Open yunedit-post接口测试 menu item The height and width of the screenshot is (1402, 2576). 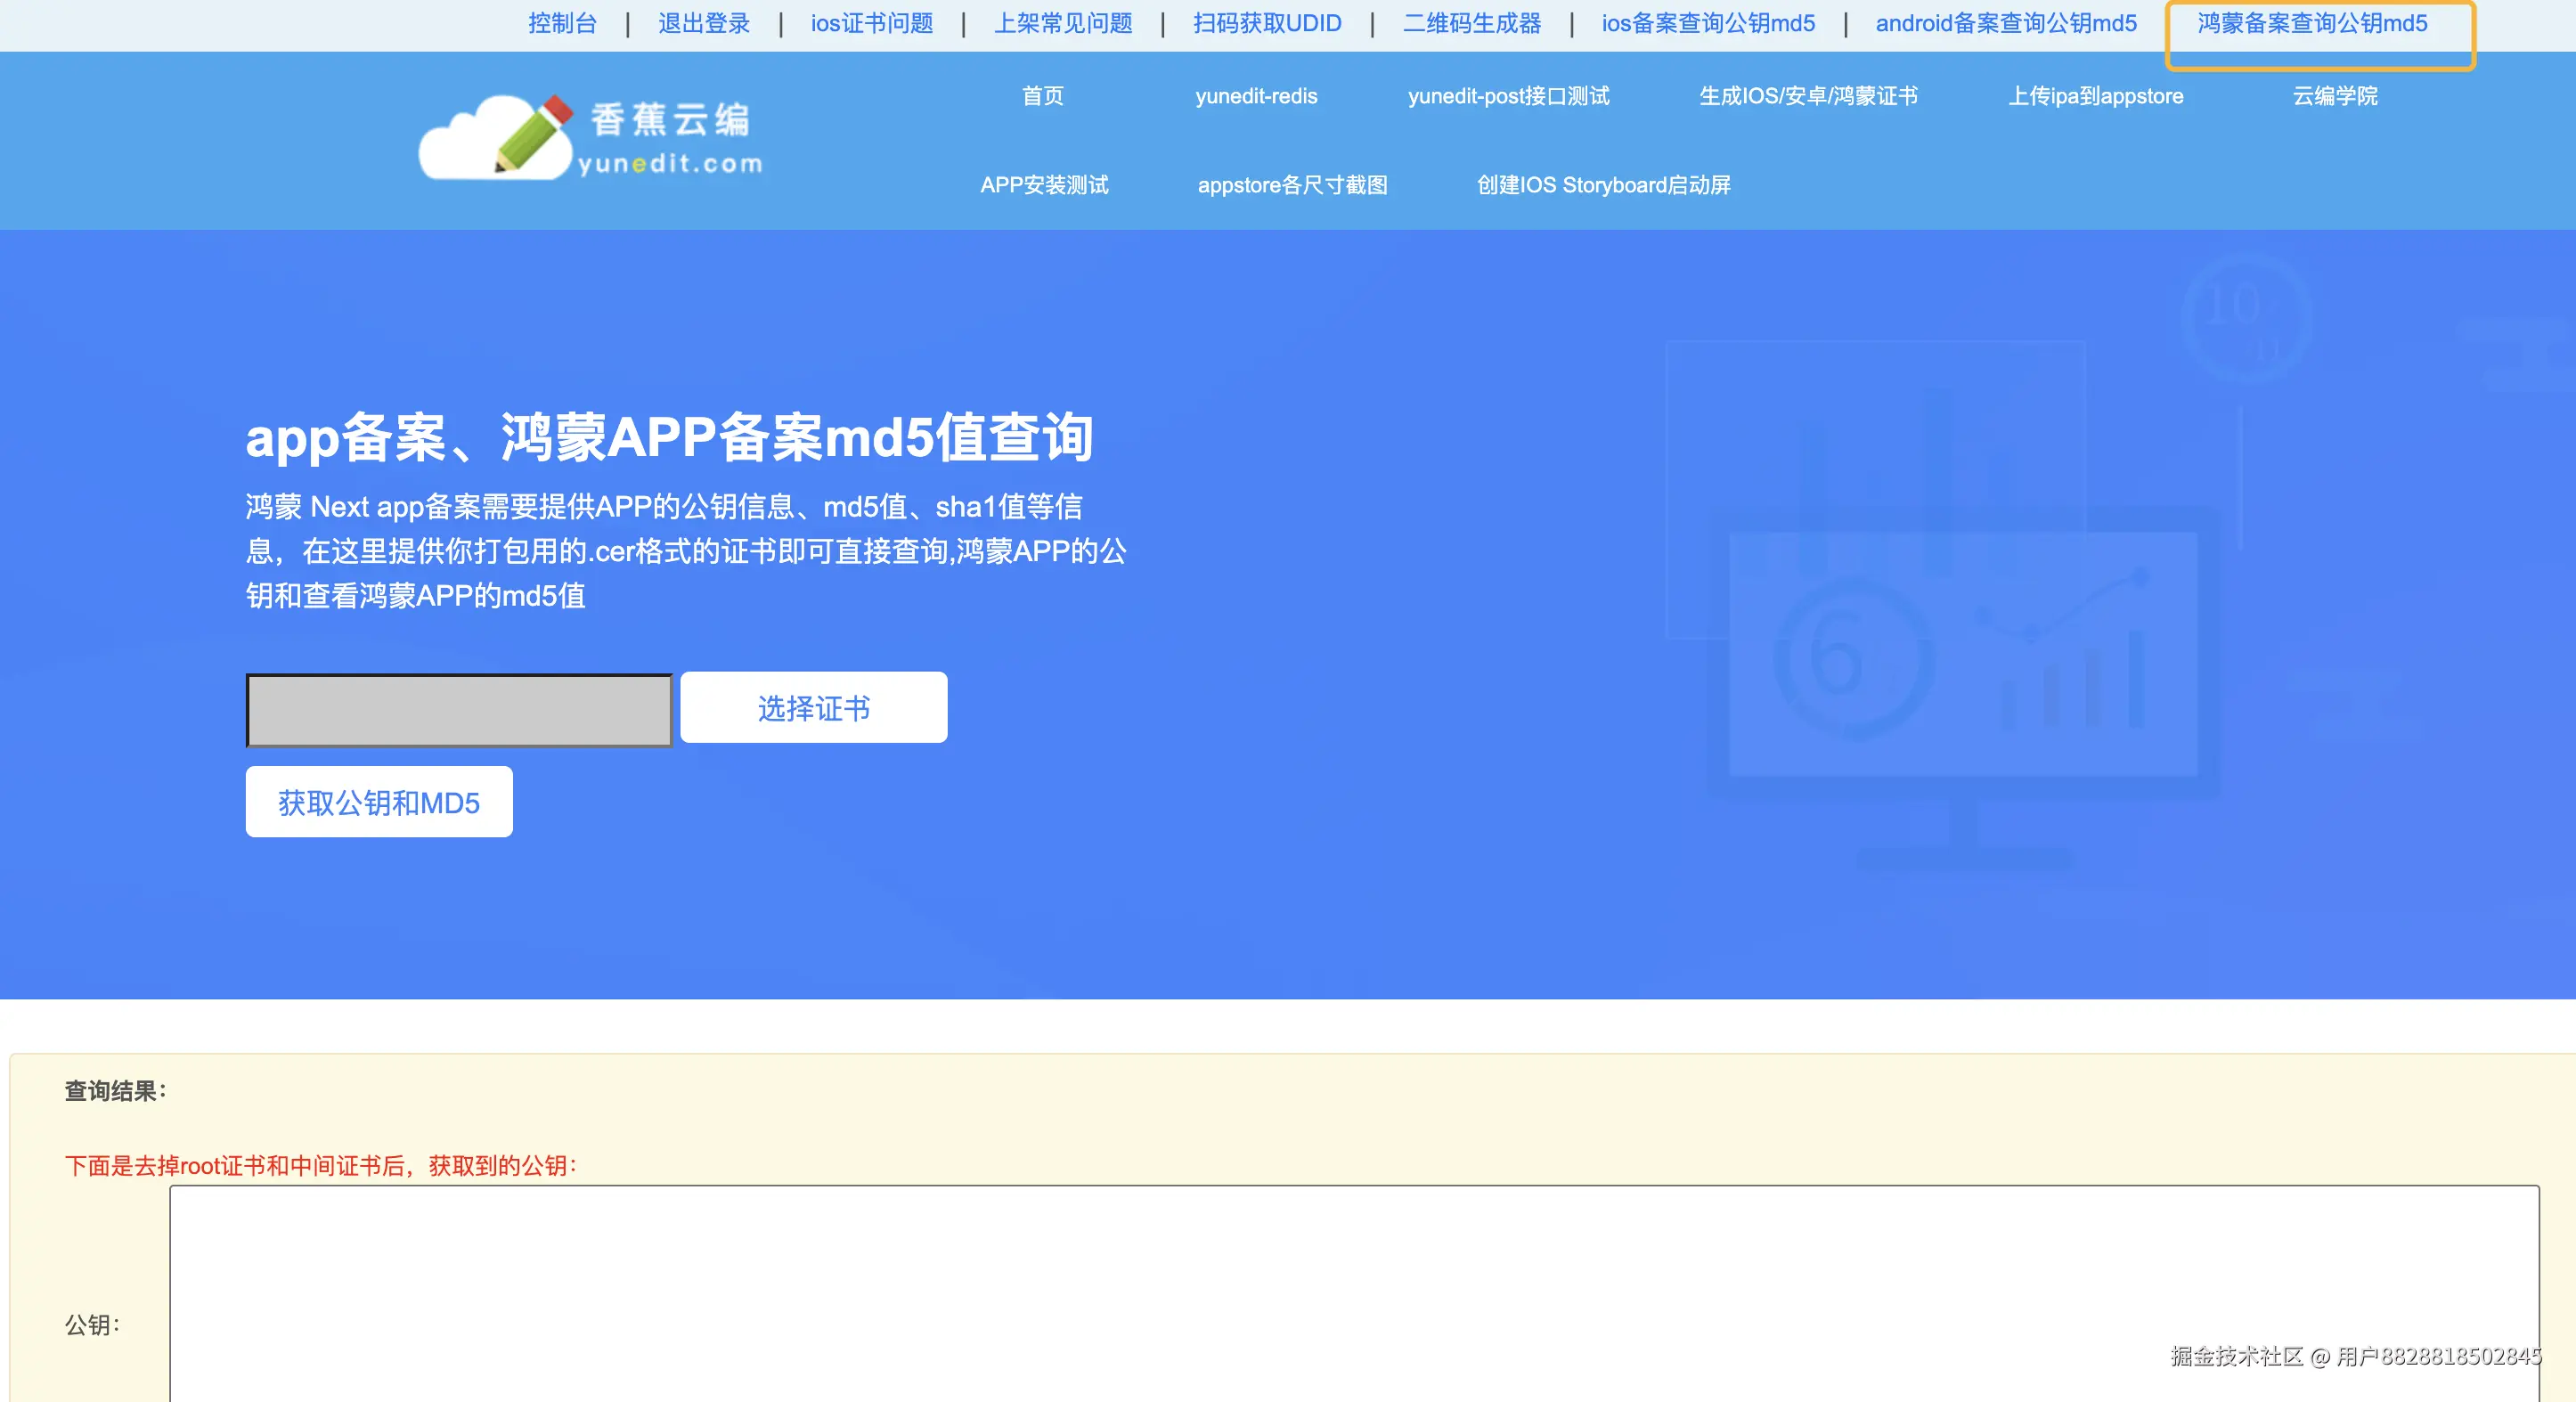coord(1508,96)
